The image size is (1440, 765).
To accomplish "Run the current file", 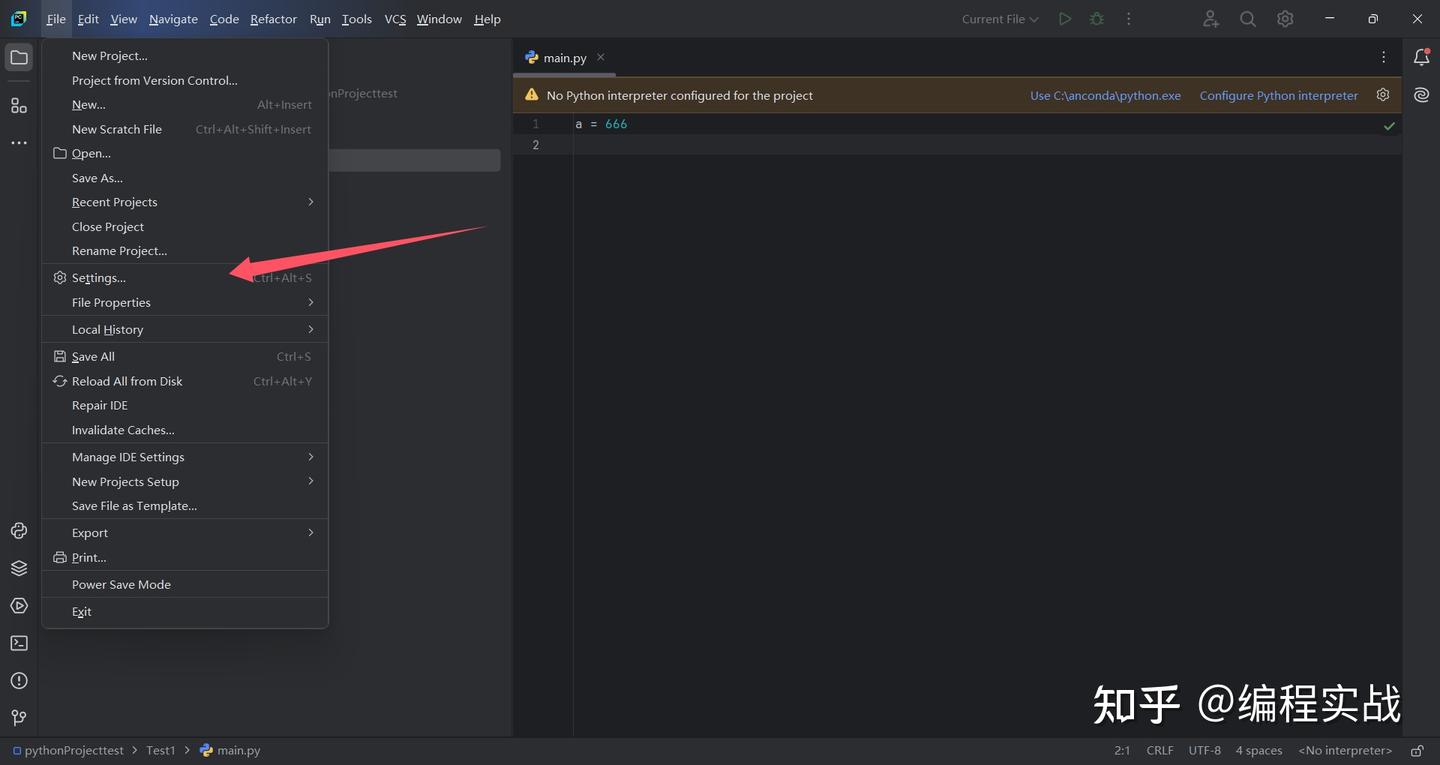I will [1065, 19].
